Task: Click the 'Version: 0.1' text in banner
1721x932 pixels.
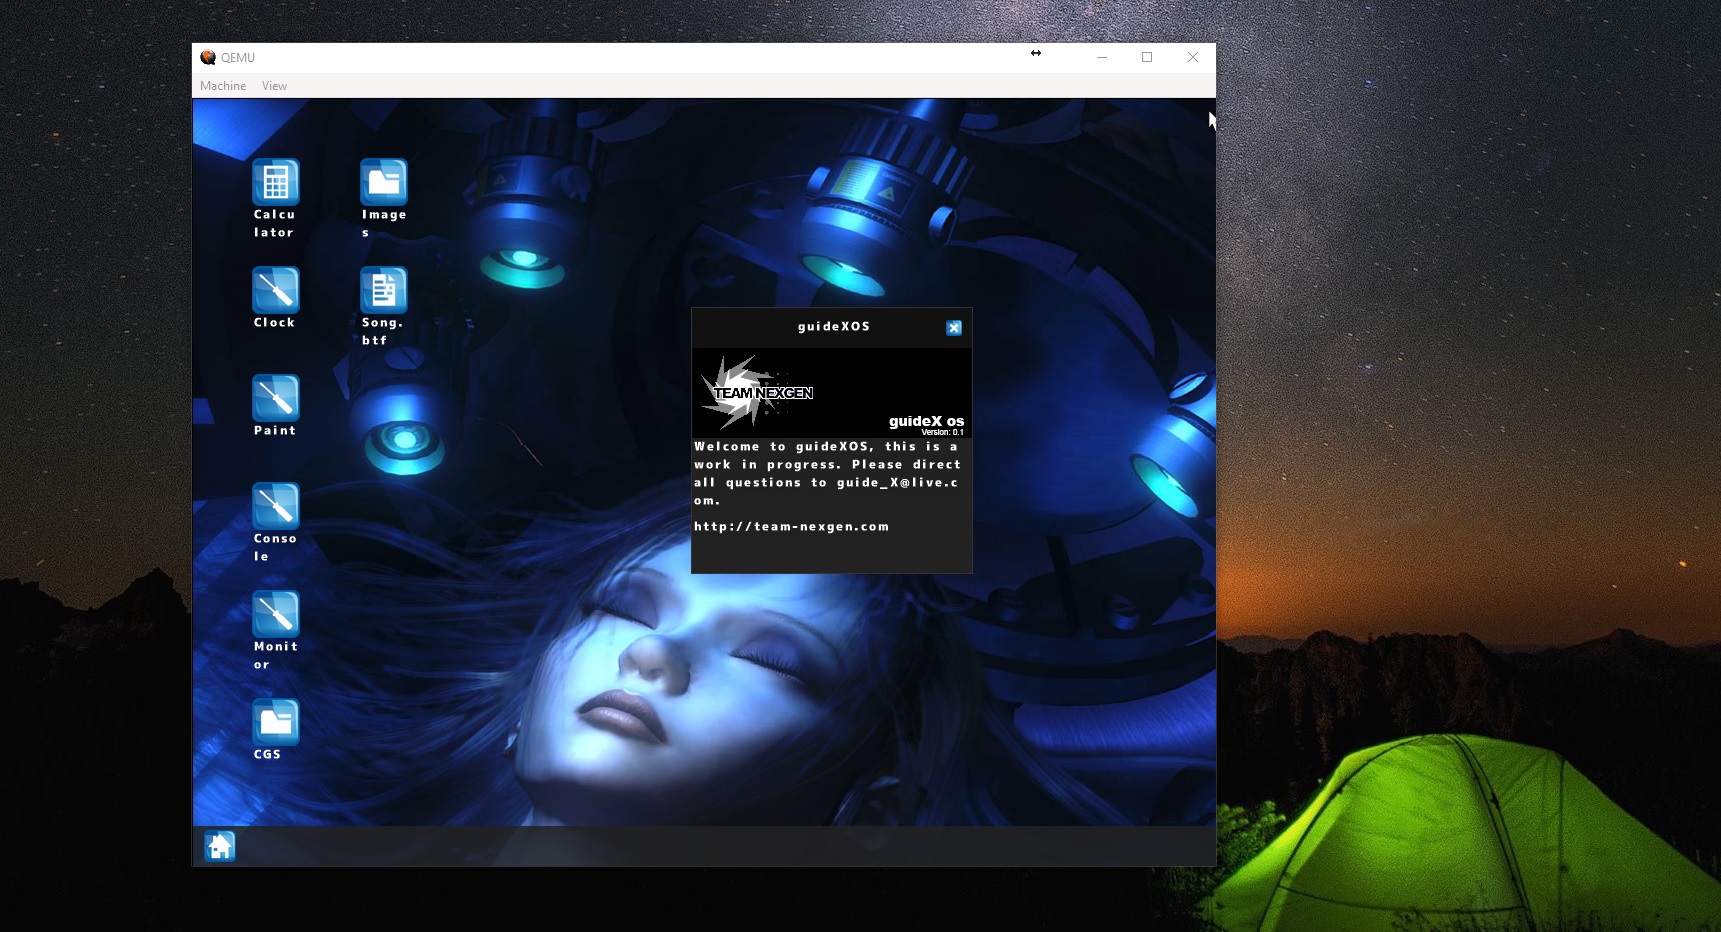Action: (x=943, y=432)
